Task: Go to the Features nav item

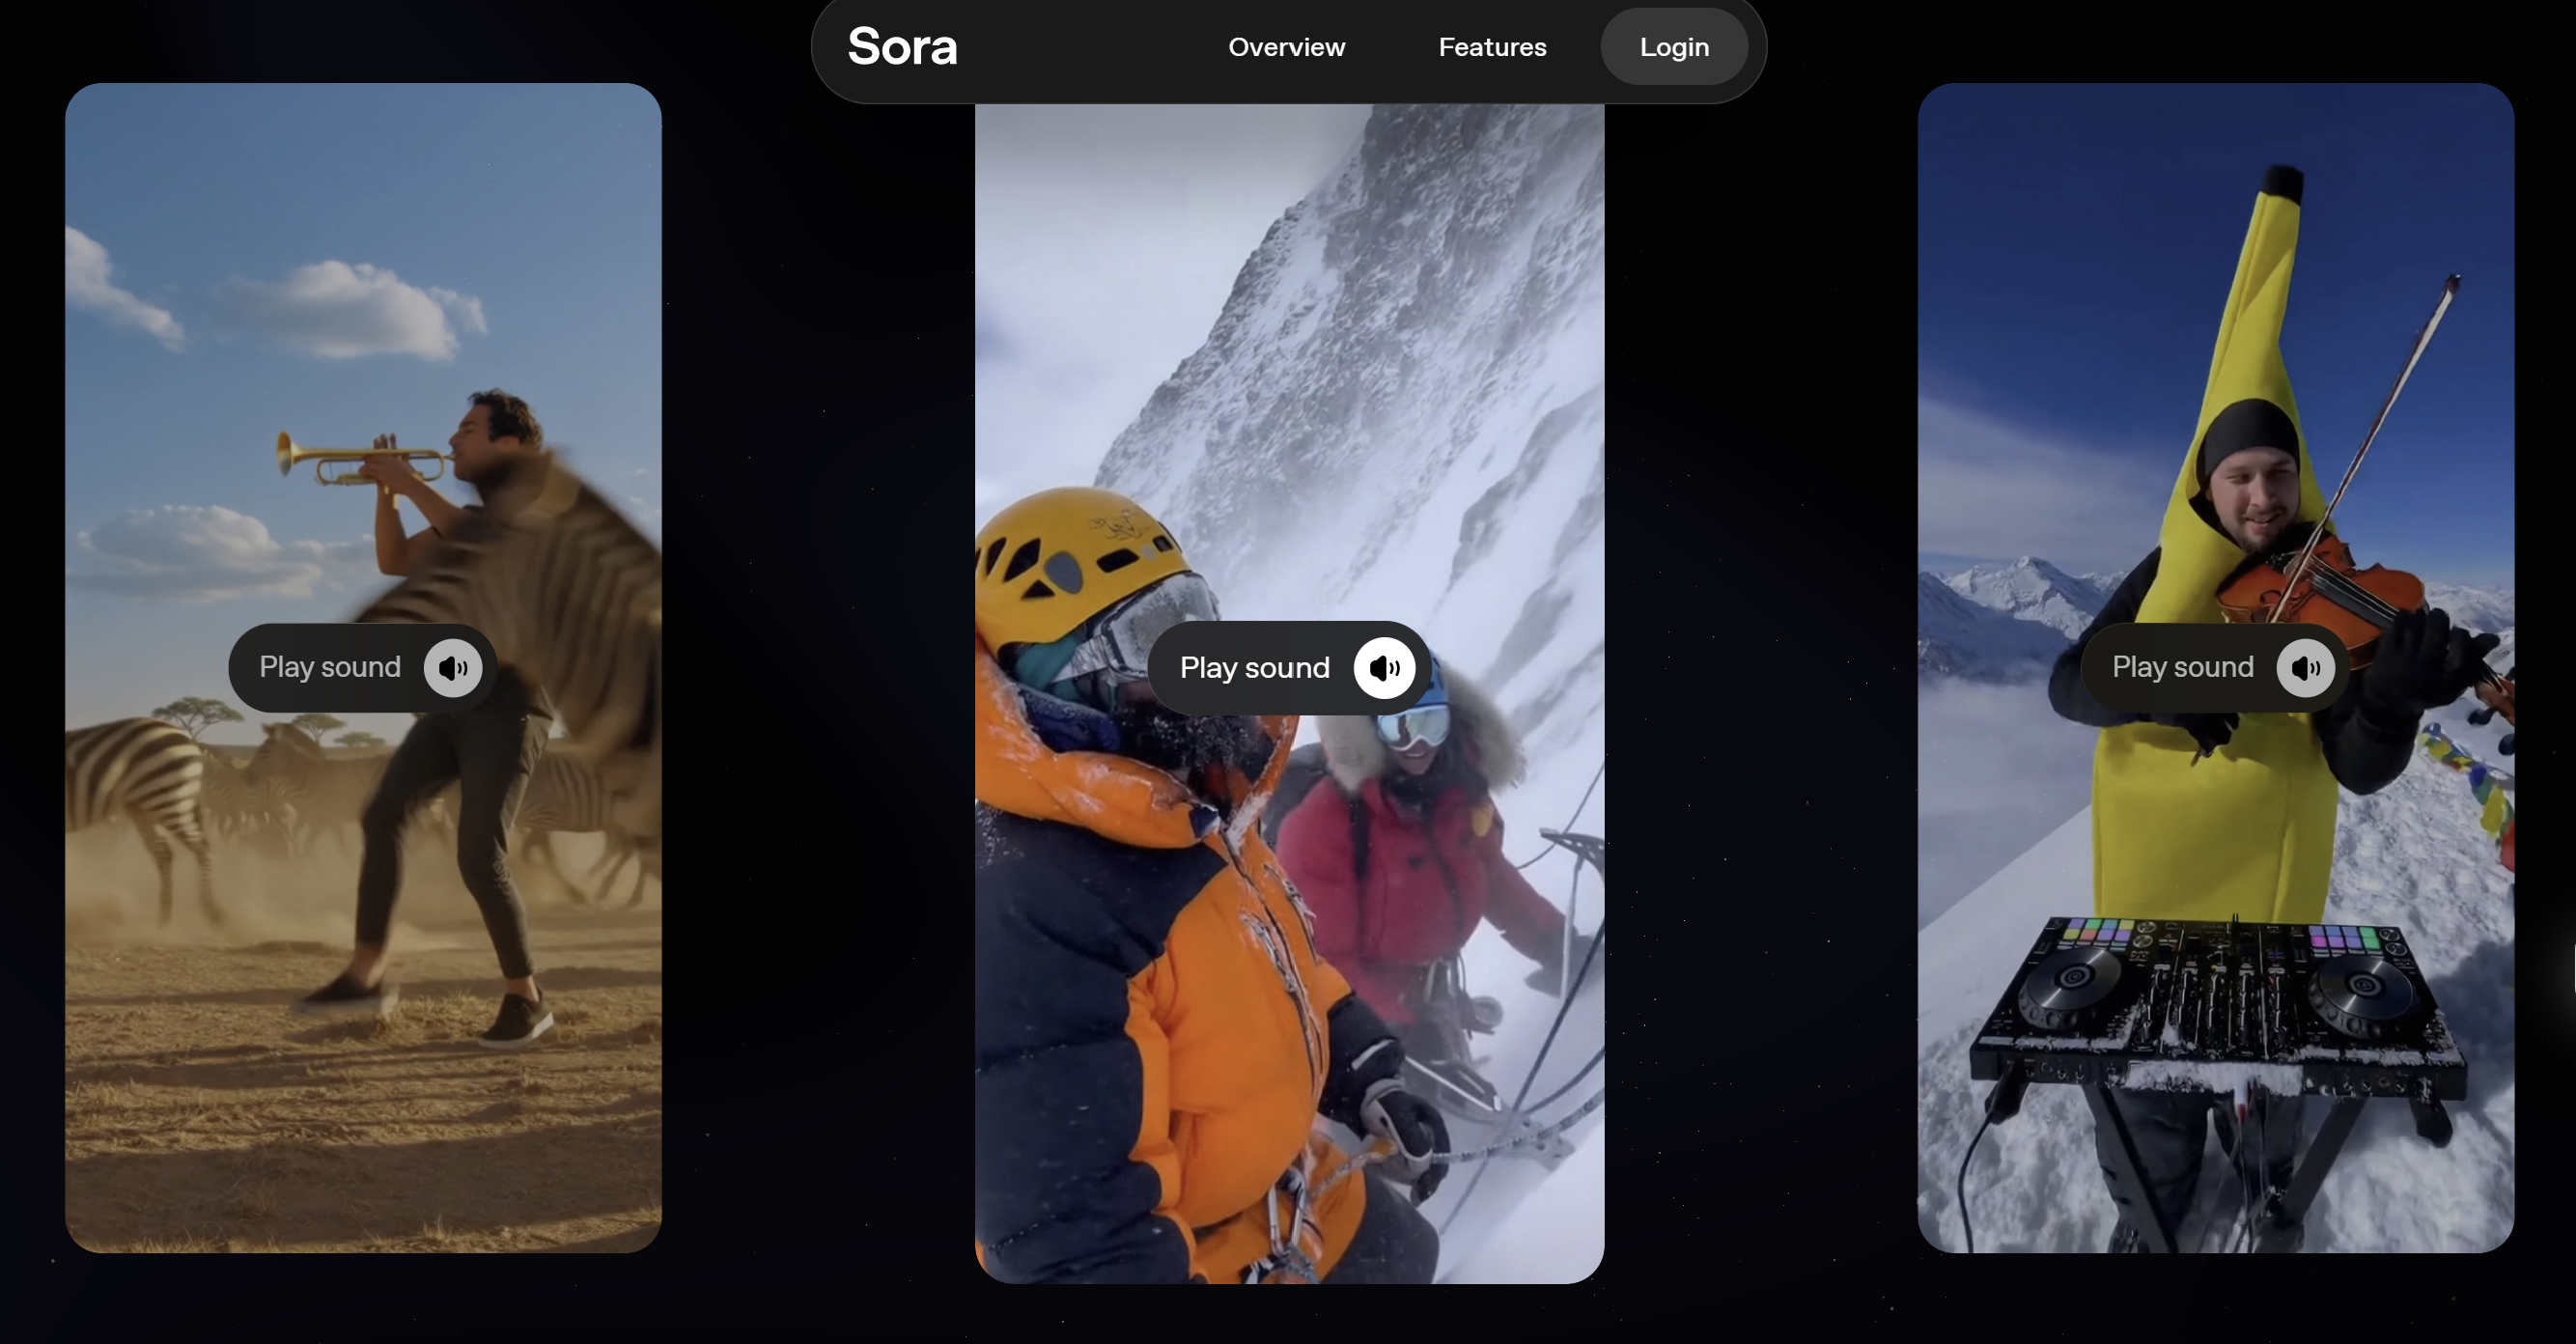Action: pyautogui.click(x=1492, y=47)
